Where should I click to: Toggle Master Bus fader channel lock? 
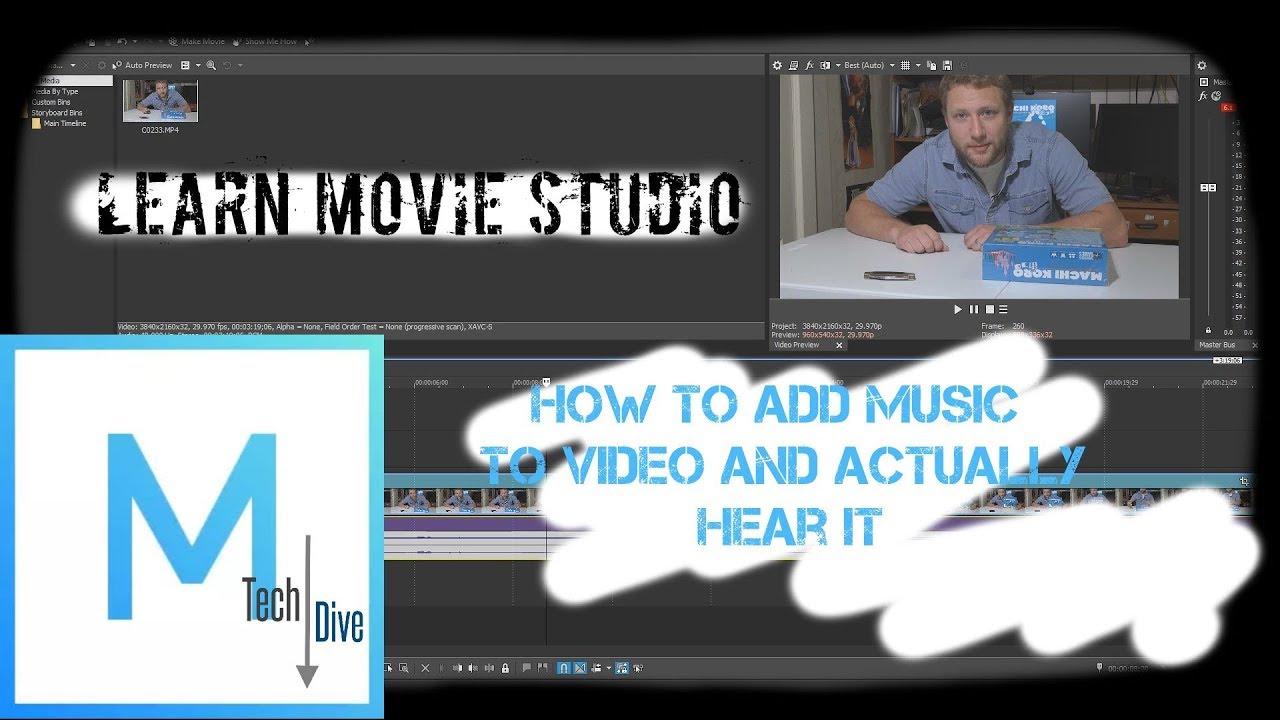(x=1208, y=330)
